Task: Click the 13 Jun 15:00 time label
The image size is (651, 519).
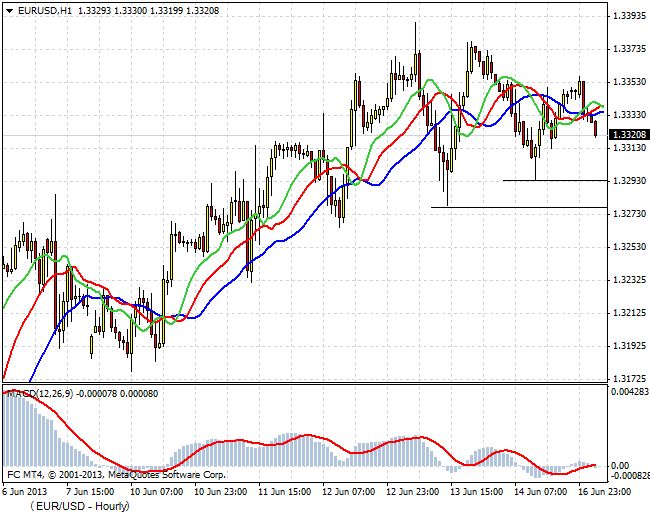Action: pyautogui.click(x=477, y=492)
